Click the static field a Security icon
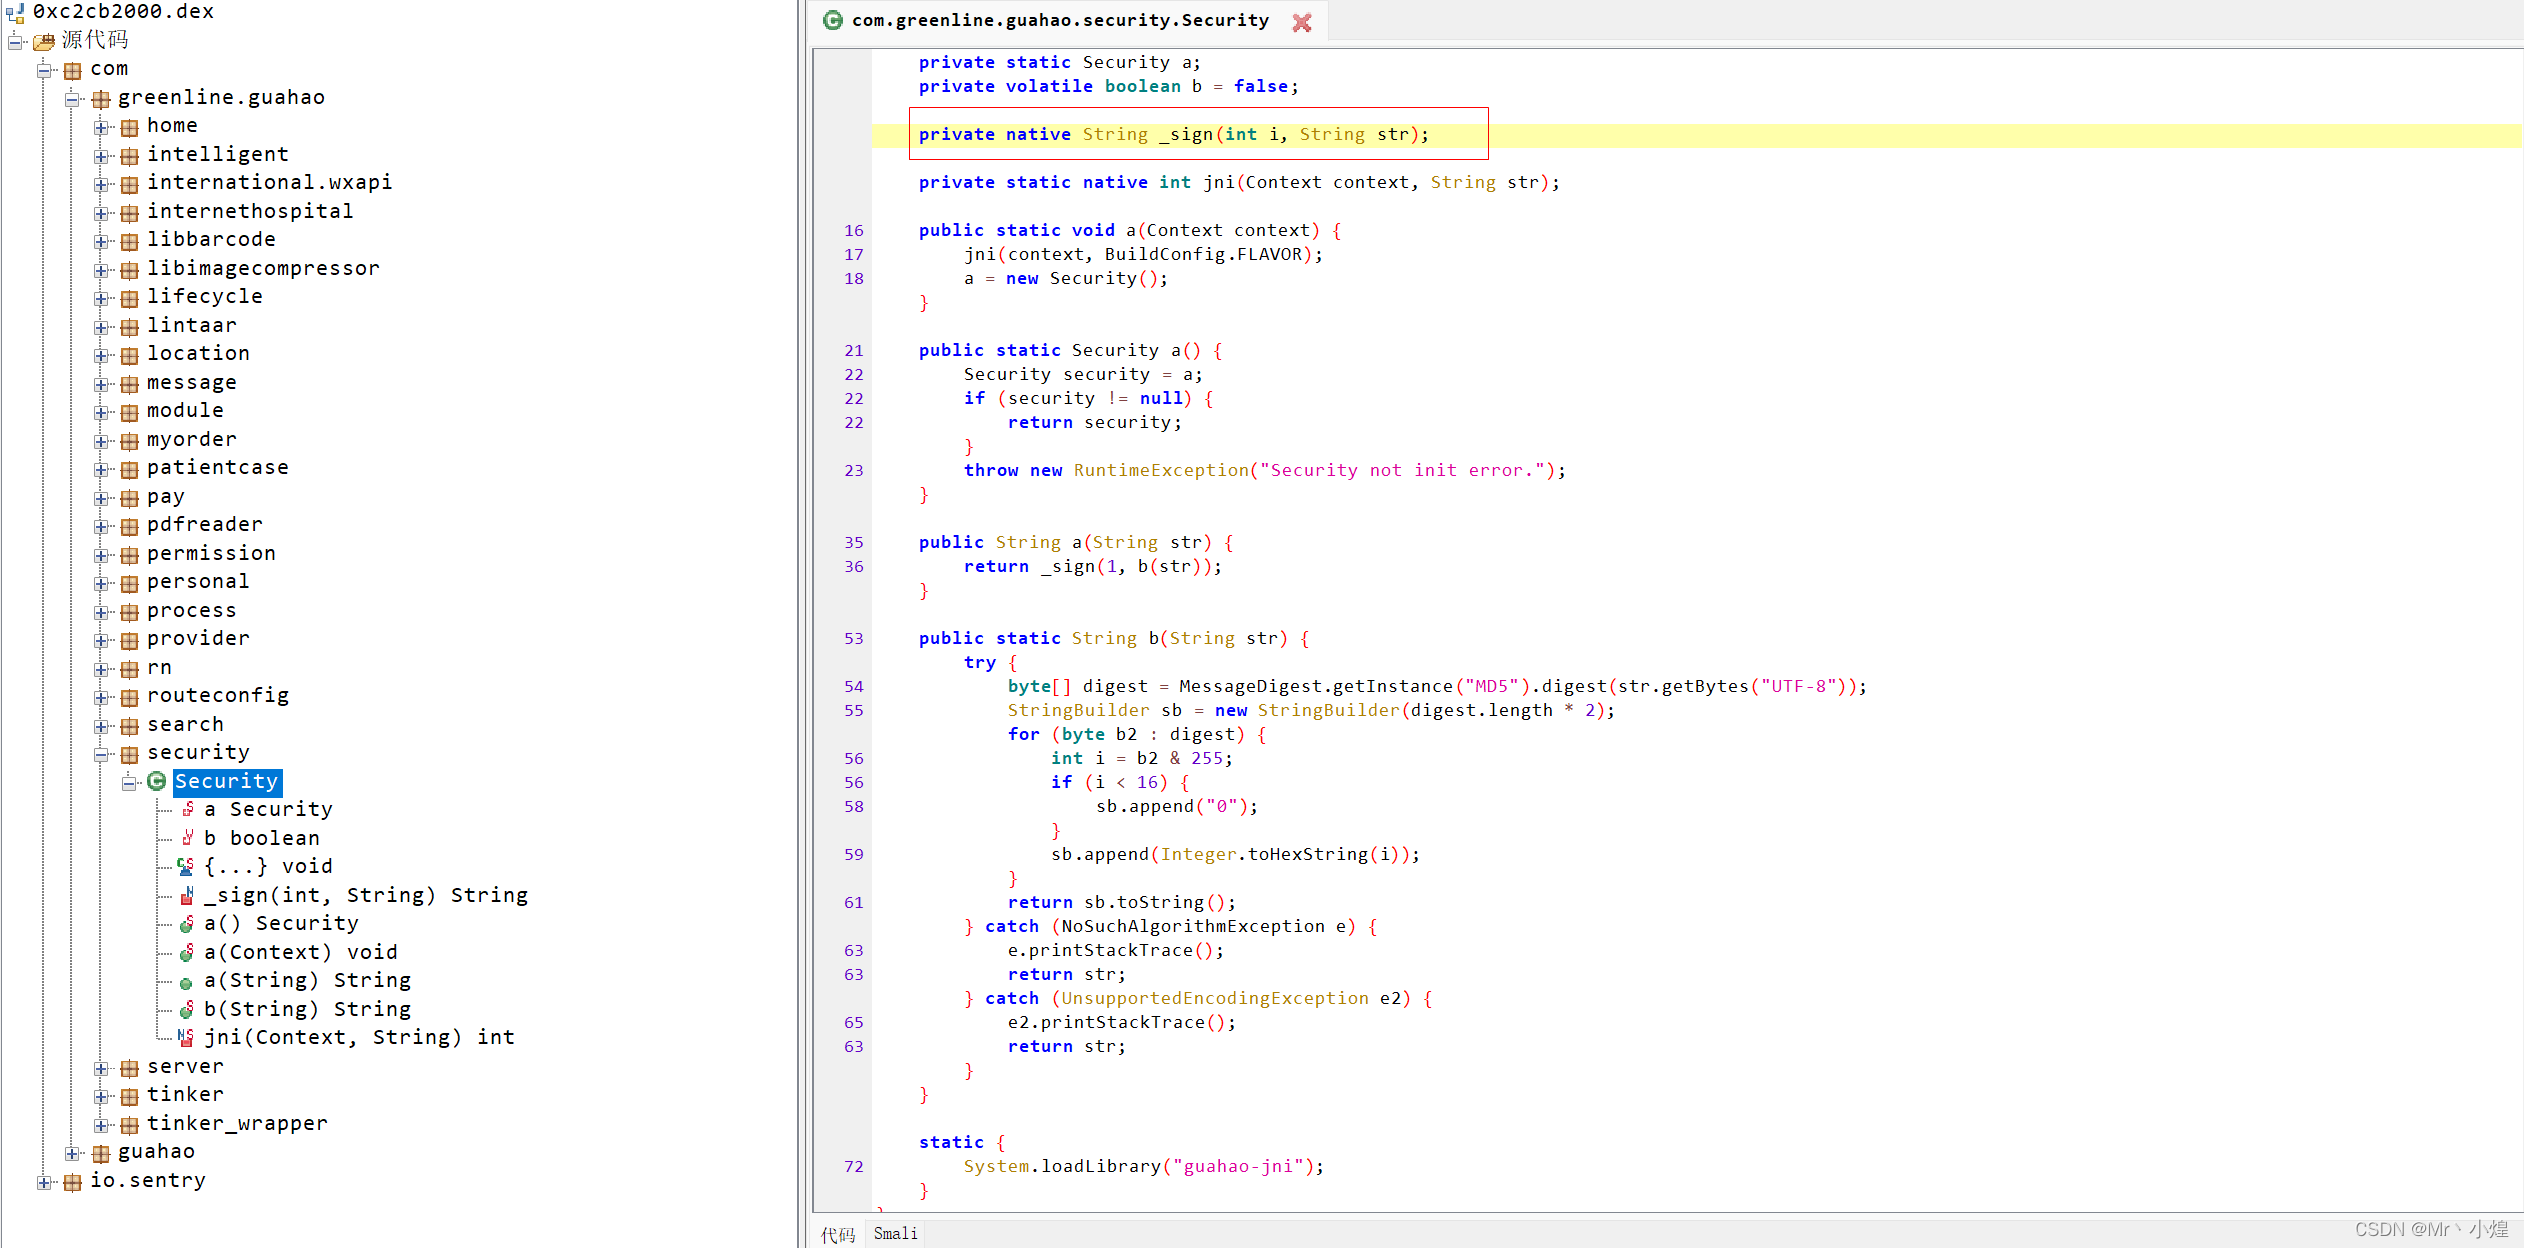This screenshot has height=1248, width=2524. 187,809
